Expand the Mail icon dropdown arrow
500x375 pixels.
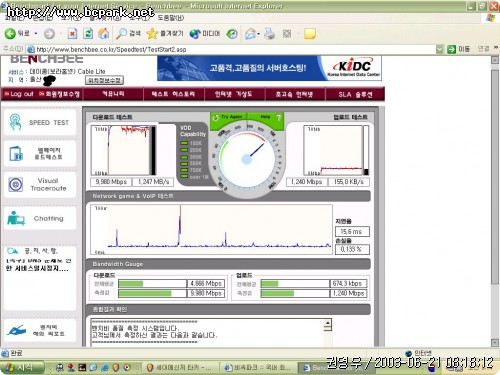[x=258, y=34]
